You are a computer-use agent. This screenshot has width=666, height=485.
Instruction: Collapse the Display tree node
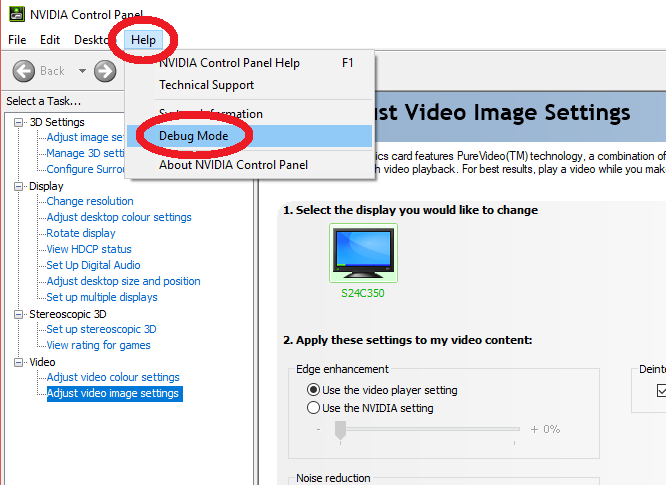coord(18,186)
